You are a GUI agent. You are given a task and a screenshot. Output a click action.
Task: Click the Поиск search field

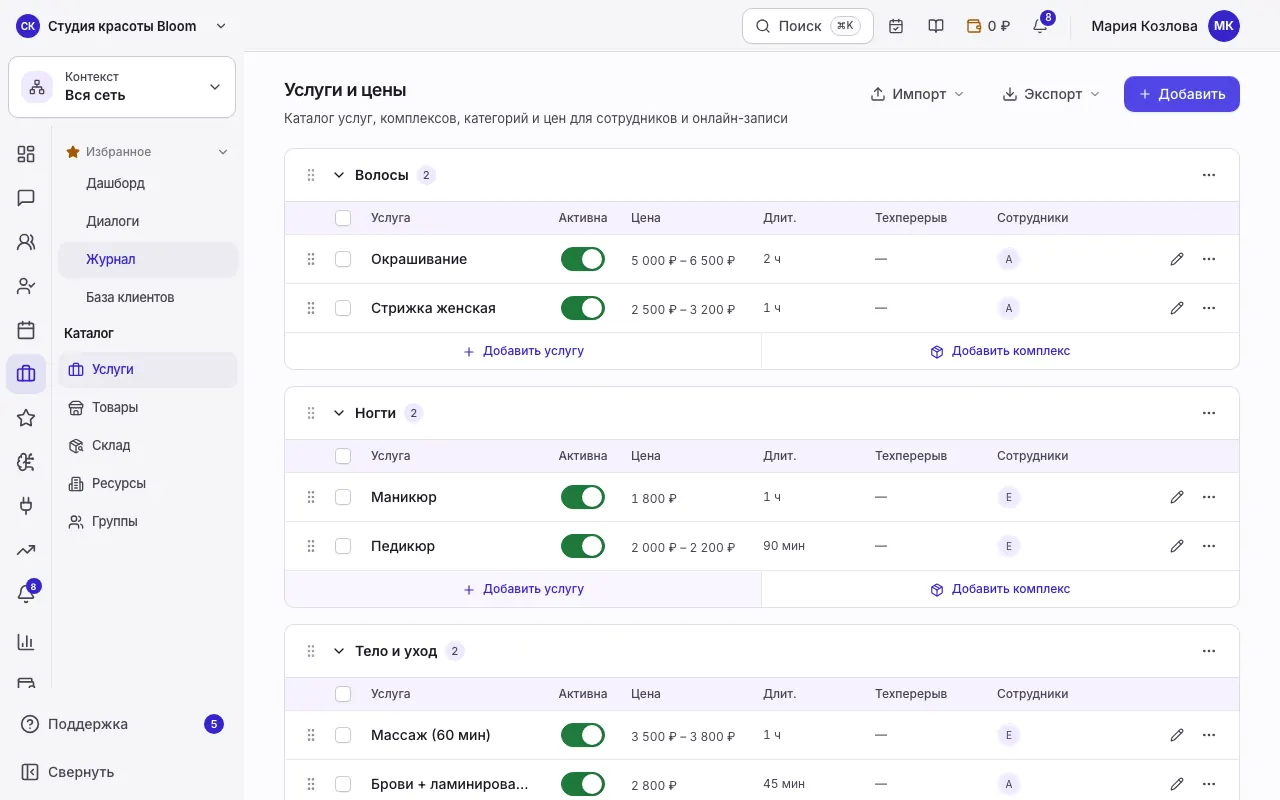click(x=808, y=26)
